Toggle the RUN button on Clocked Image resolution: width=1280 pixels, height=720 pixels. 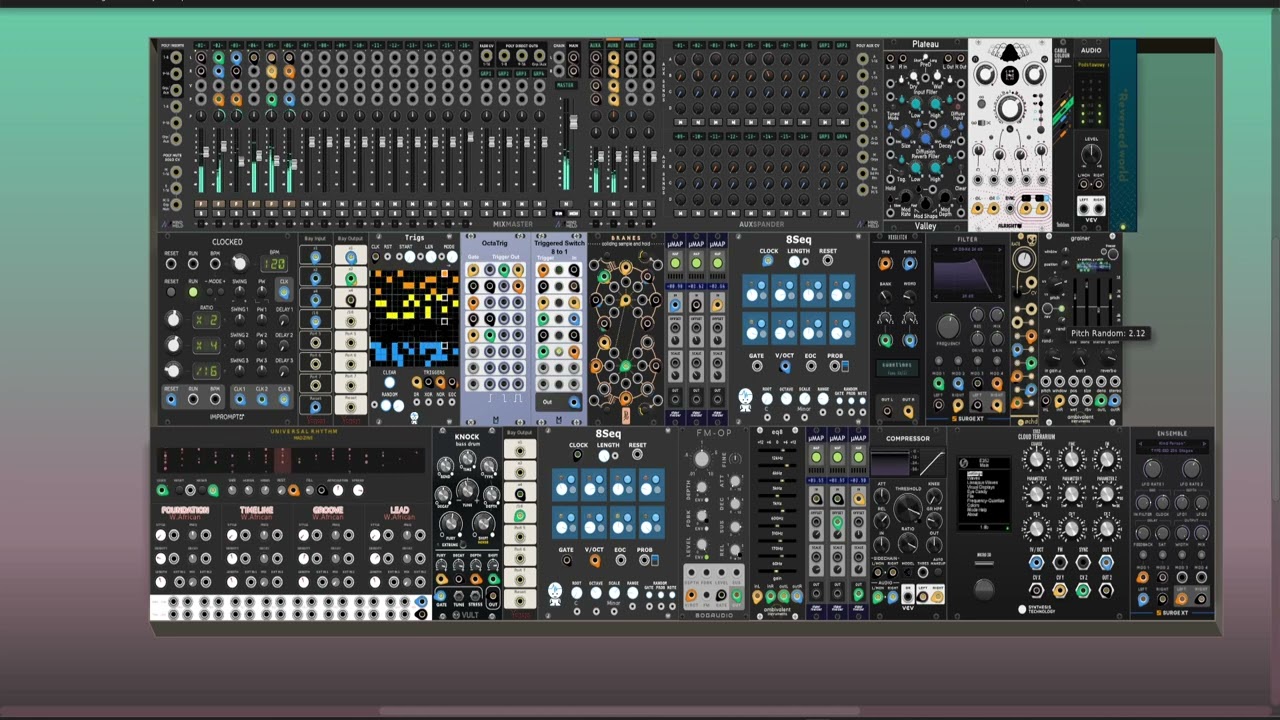(x=193, y=292)
